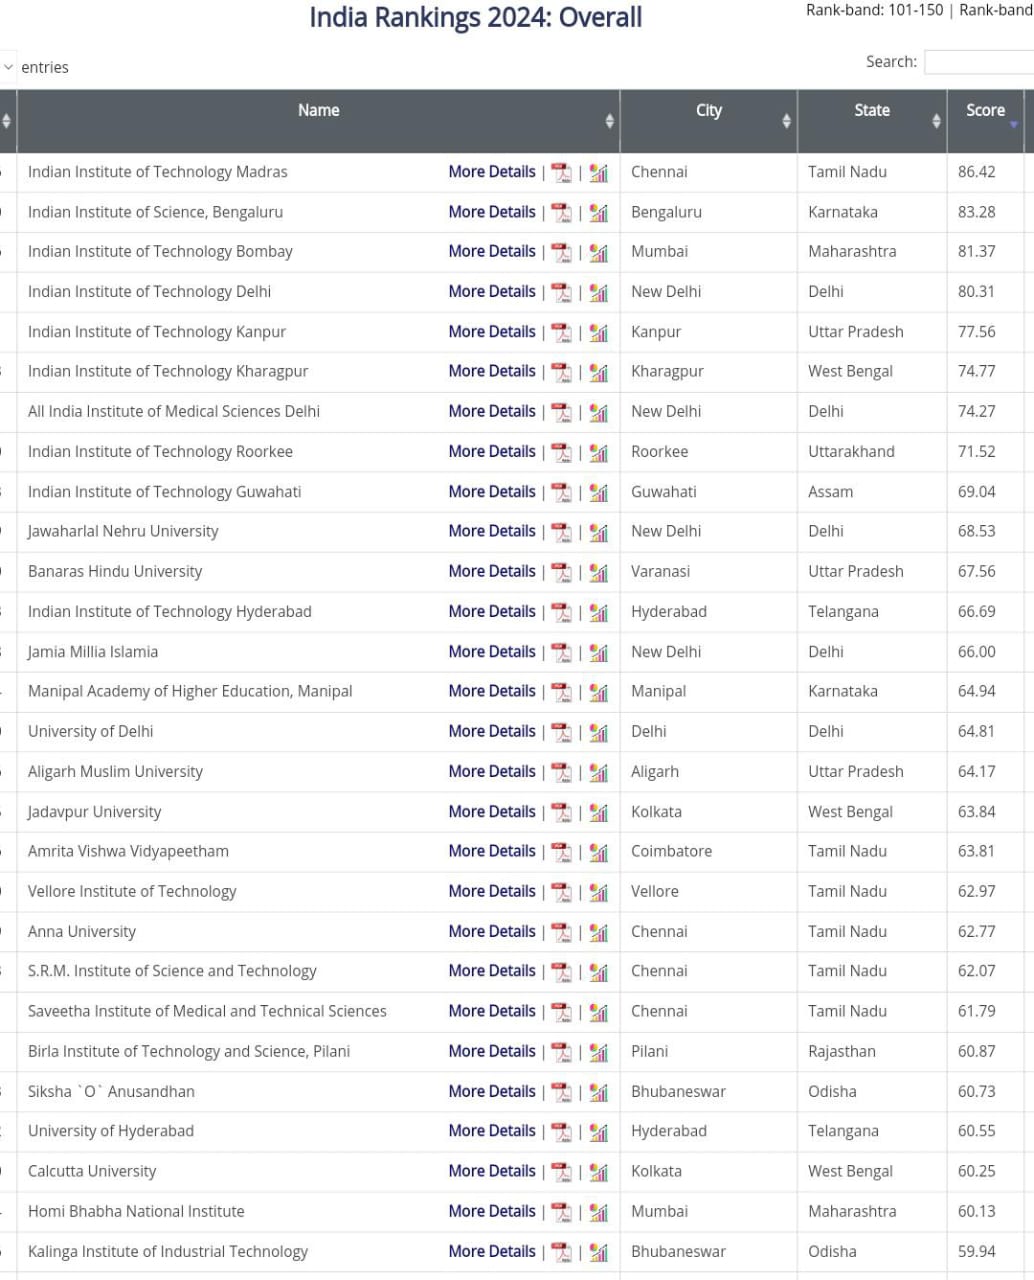Open PDF icon for Indian Institute of Science row
This screenshot has height=1280, width=1034.
561,213
